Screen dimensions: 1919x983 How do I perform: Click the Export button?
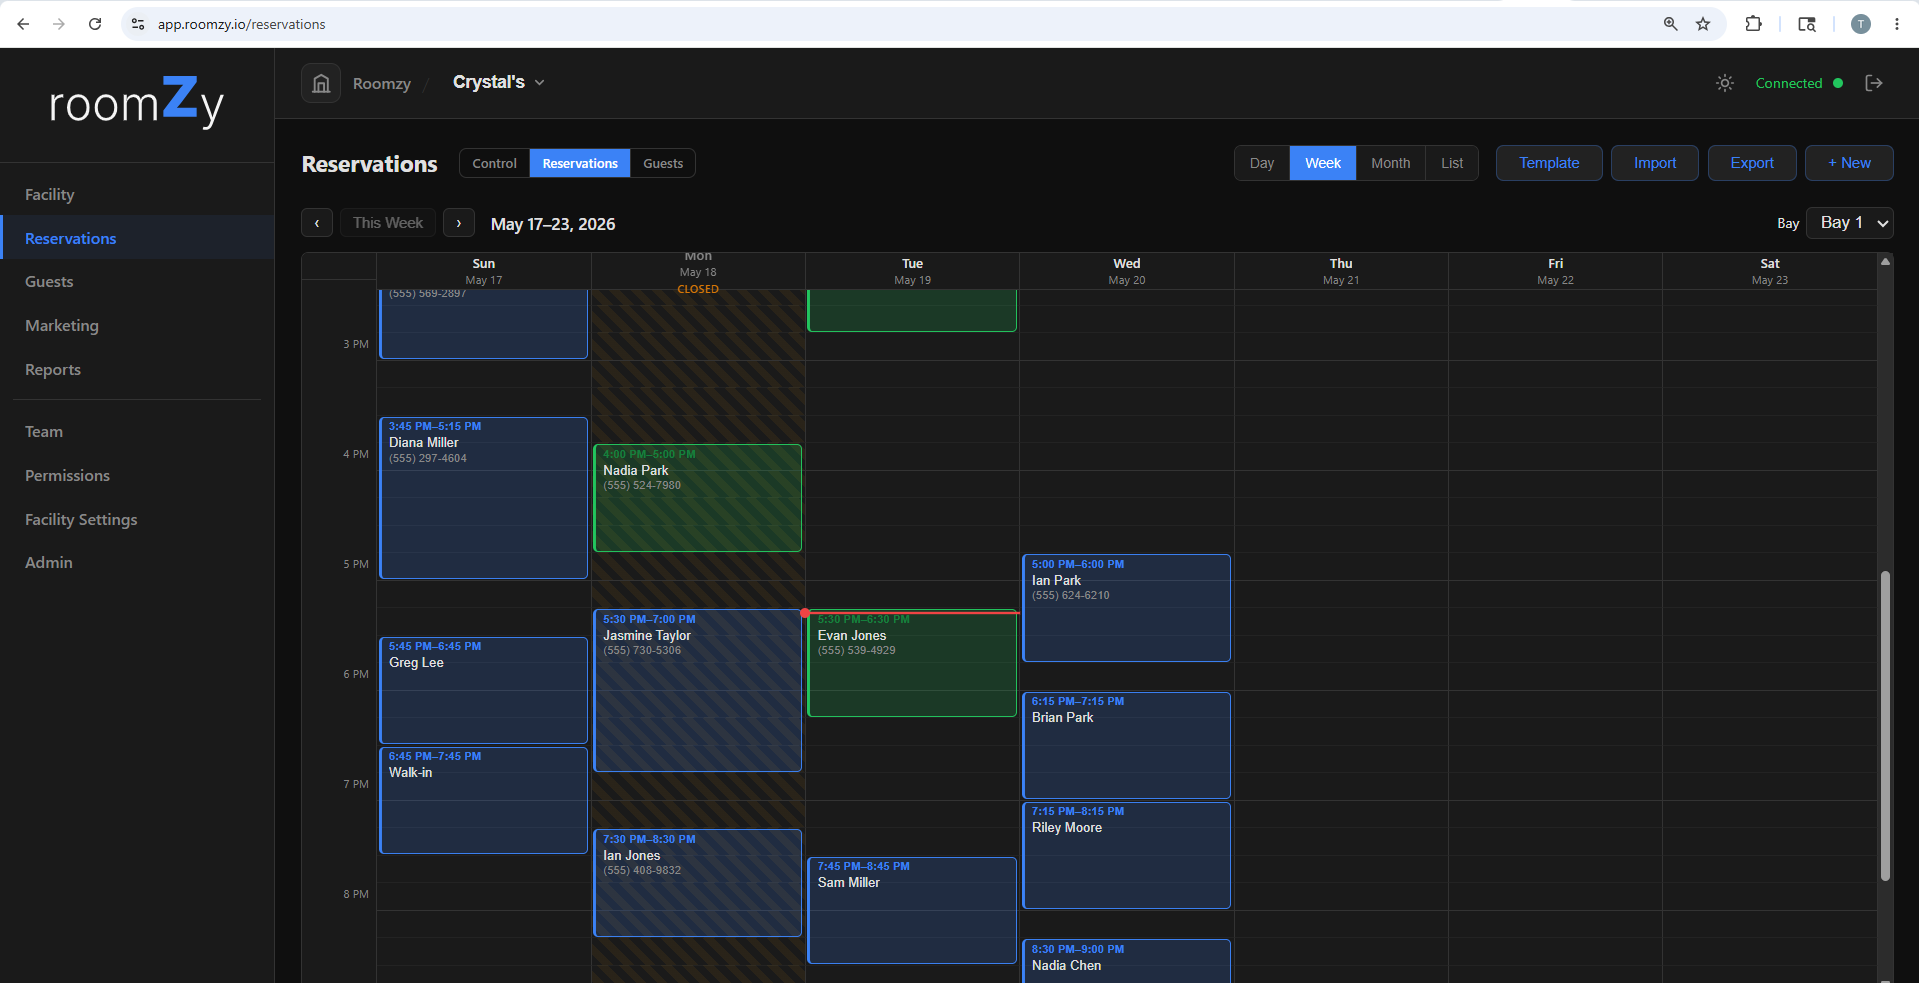[x=1752, y=163]
